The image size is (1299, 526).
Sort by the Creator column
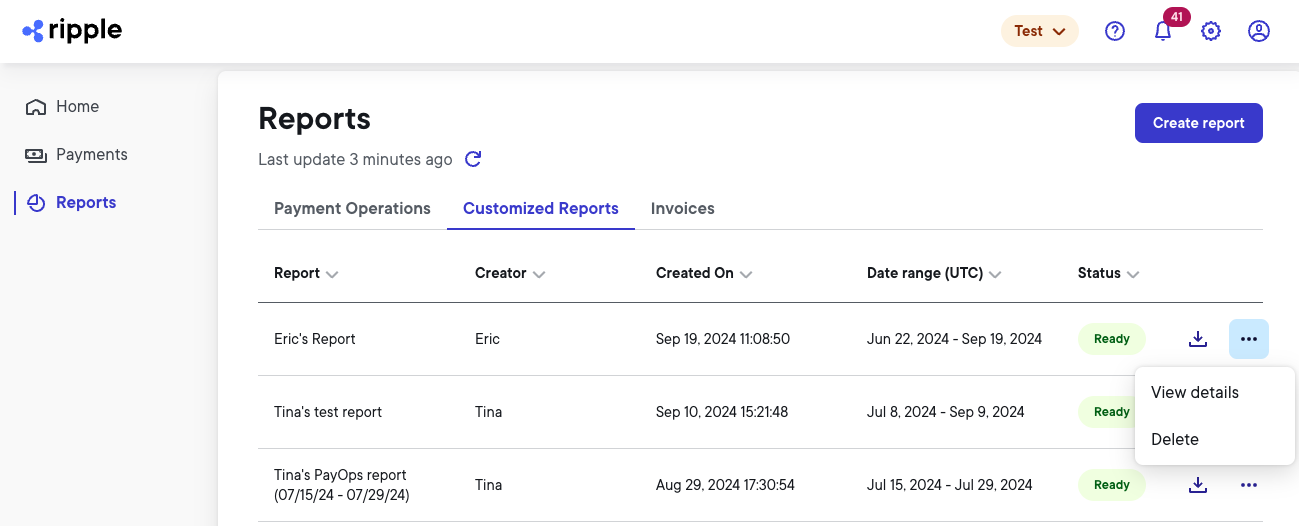510,273
